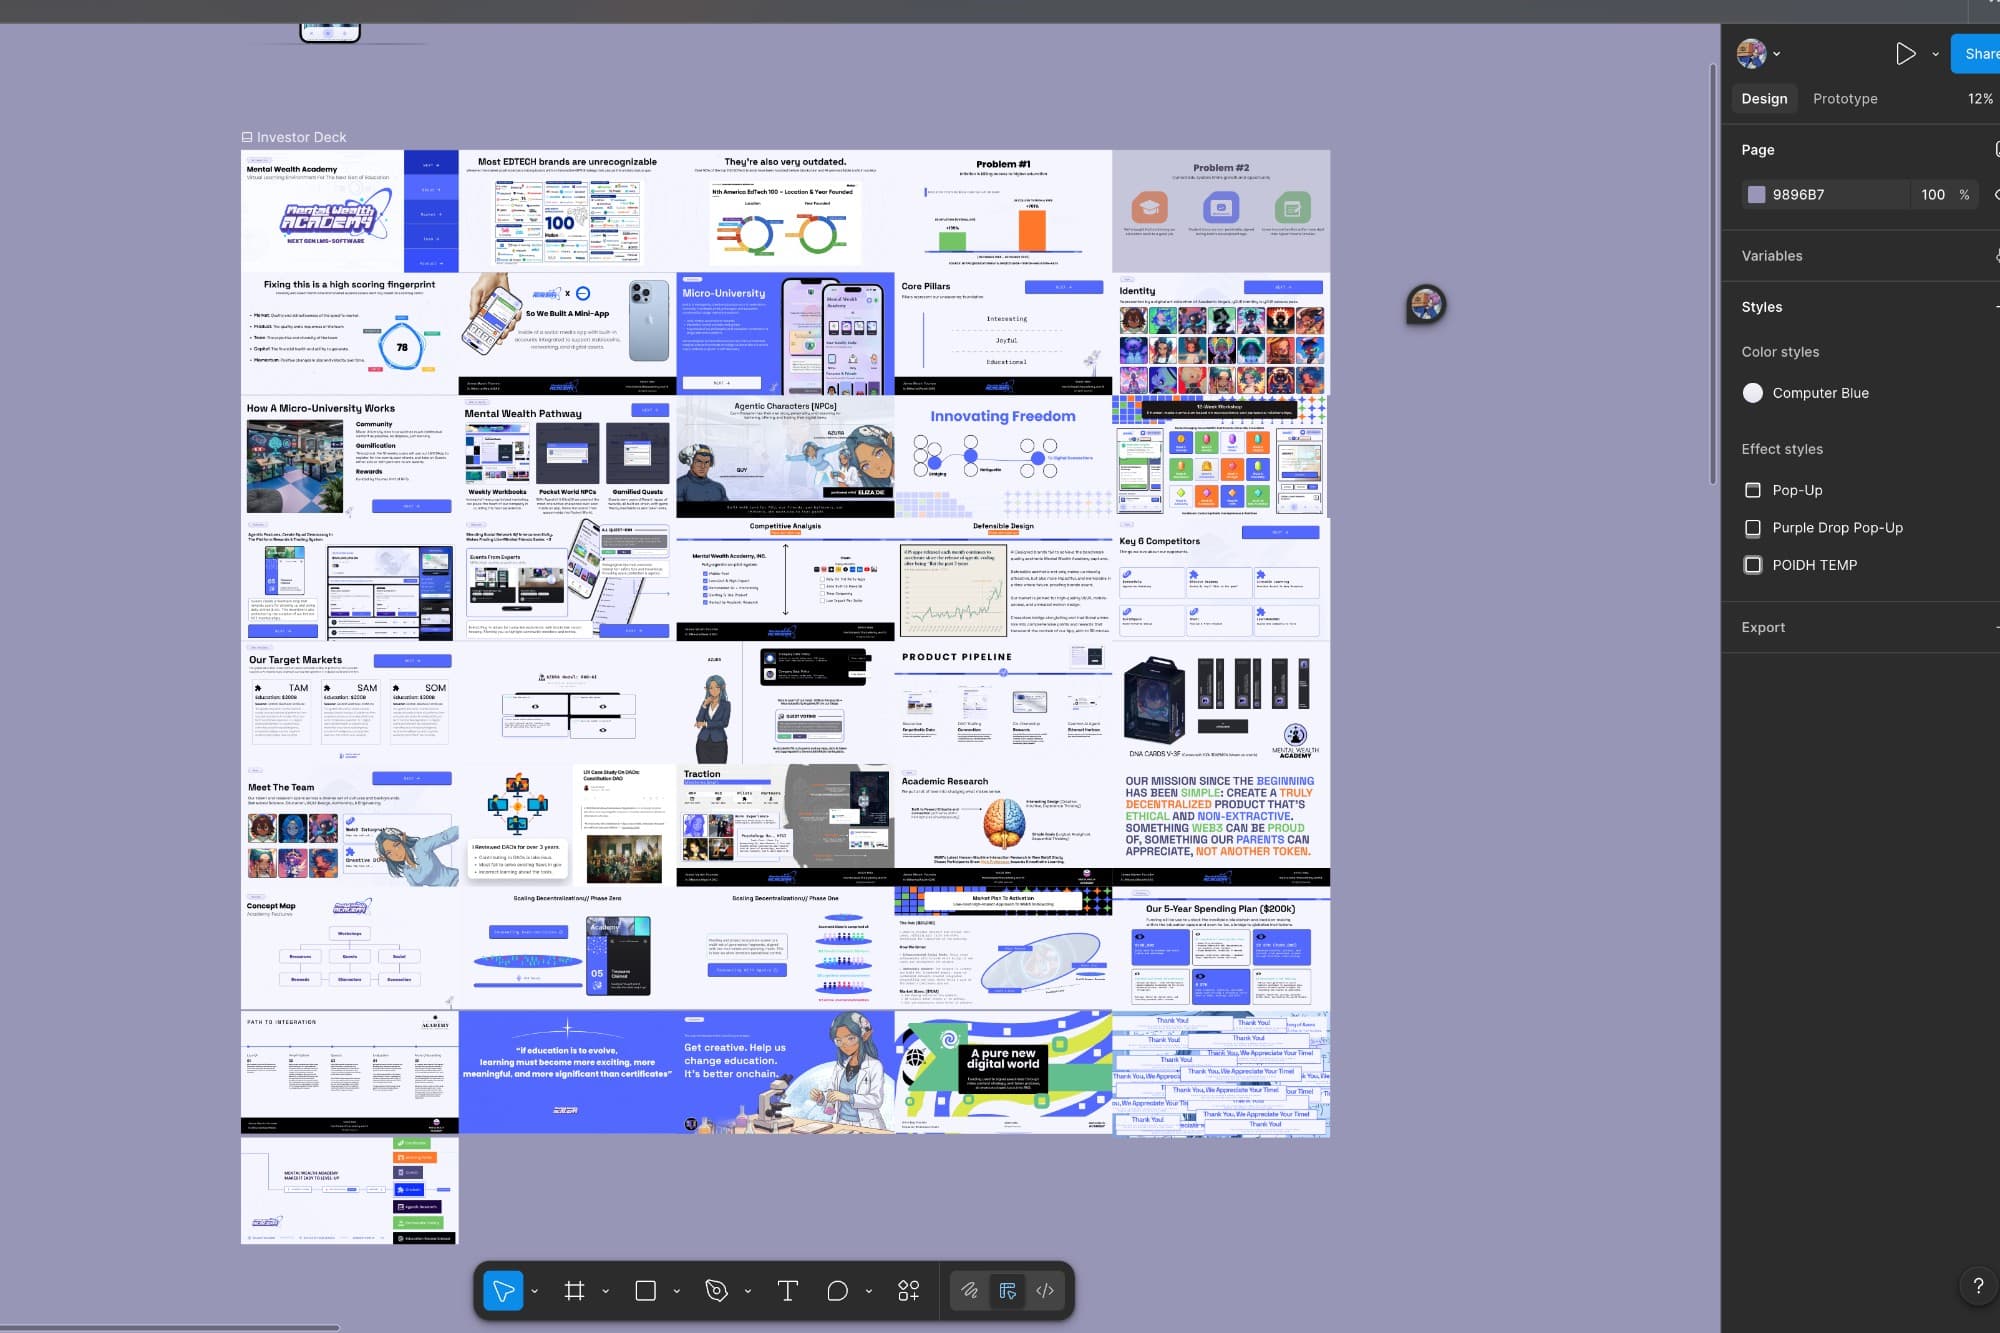The width and height of the screenshot is (2000, 1333).
Task: Select the Comment tool
Action: 837,1290
